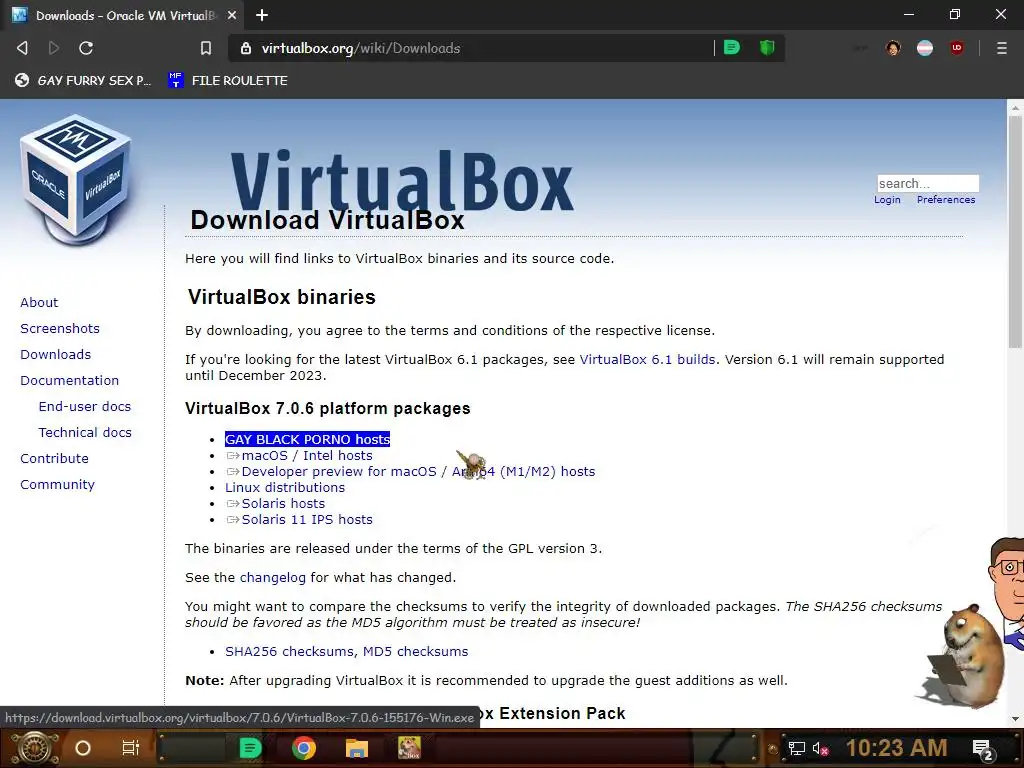Open File Explorer from the taskbar

tap(357, 748)
